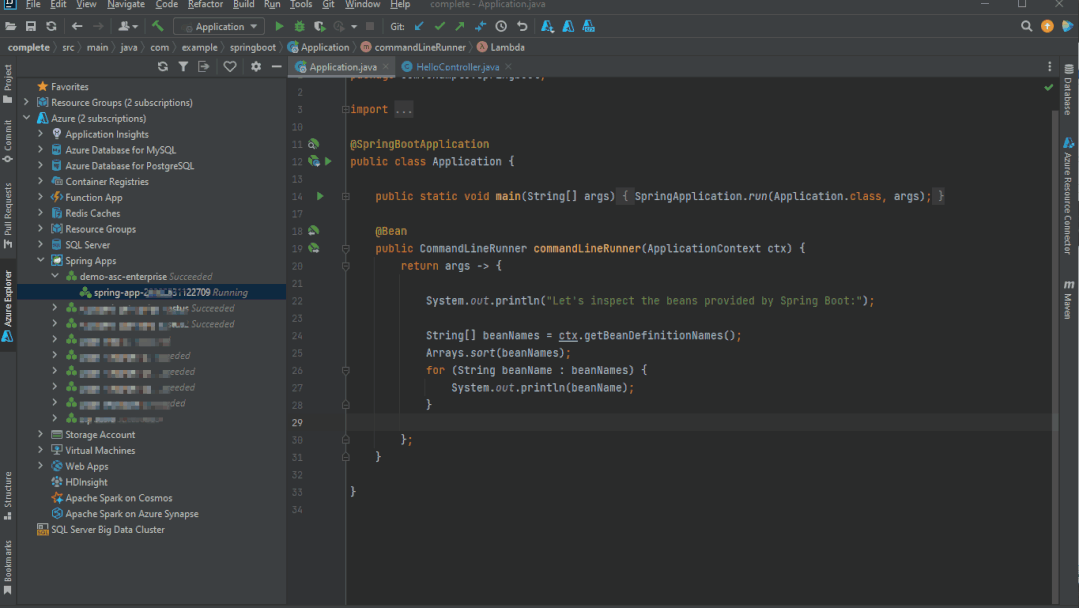Click the Azure Explorer sign-out icon
The height and width of the screenshot is (608, 1079).
(203, 66)
